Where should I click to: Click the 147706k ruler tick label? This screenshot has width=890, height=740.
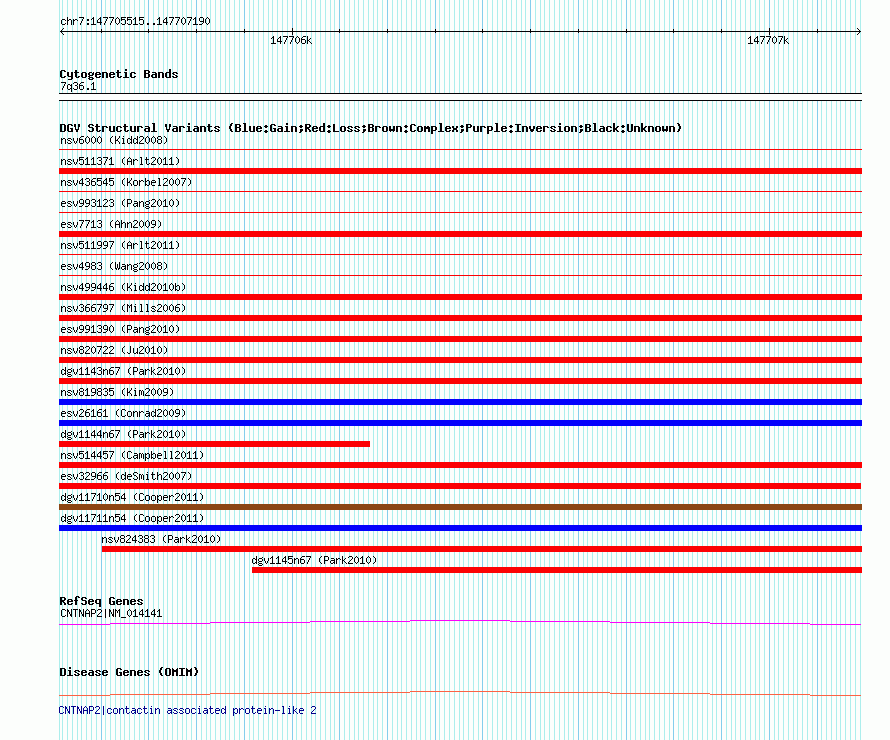(291, 40)
